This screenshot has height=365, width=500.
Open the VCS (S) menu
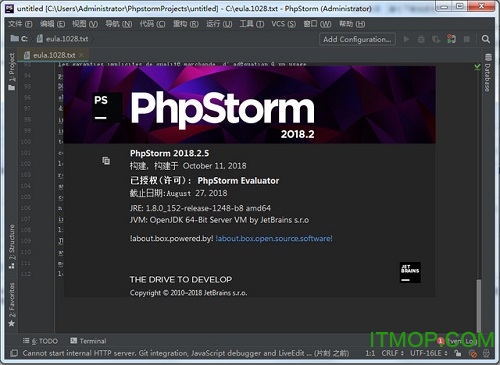pos(283,24)
